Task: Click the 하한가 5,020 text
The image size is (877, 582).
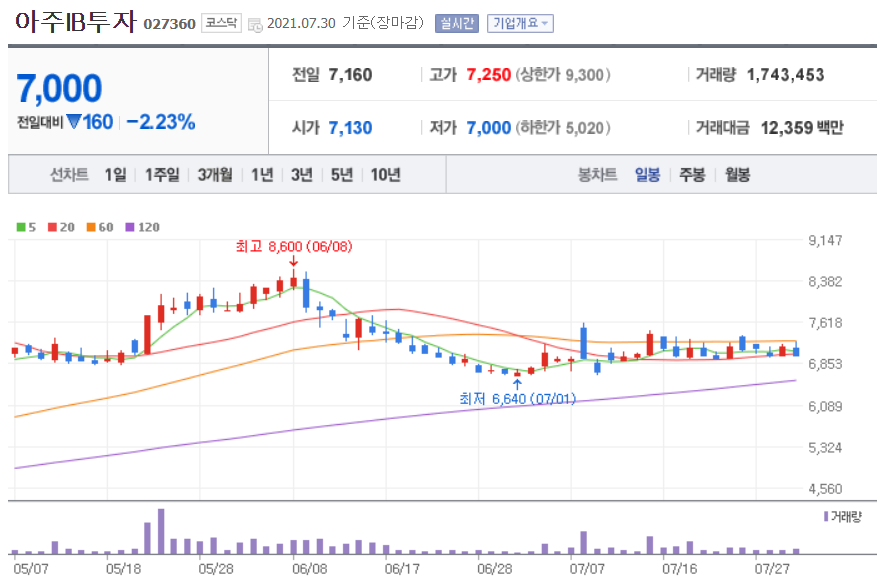Action: point(563,127)
